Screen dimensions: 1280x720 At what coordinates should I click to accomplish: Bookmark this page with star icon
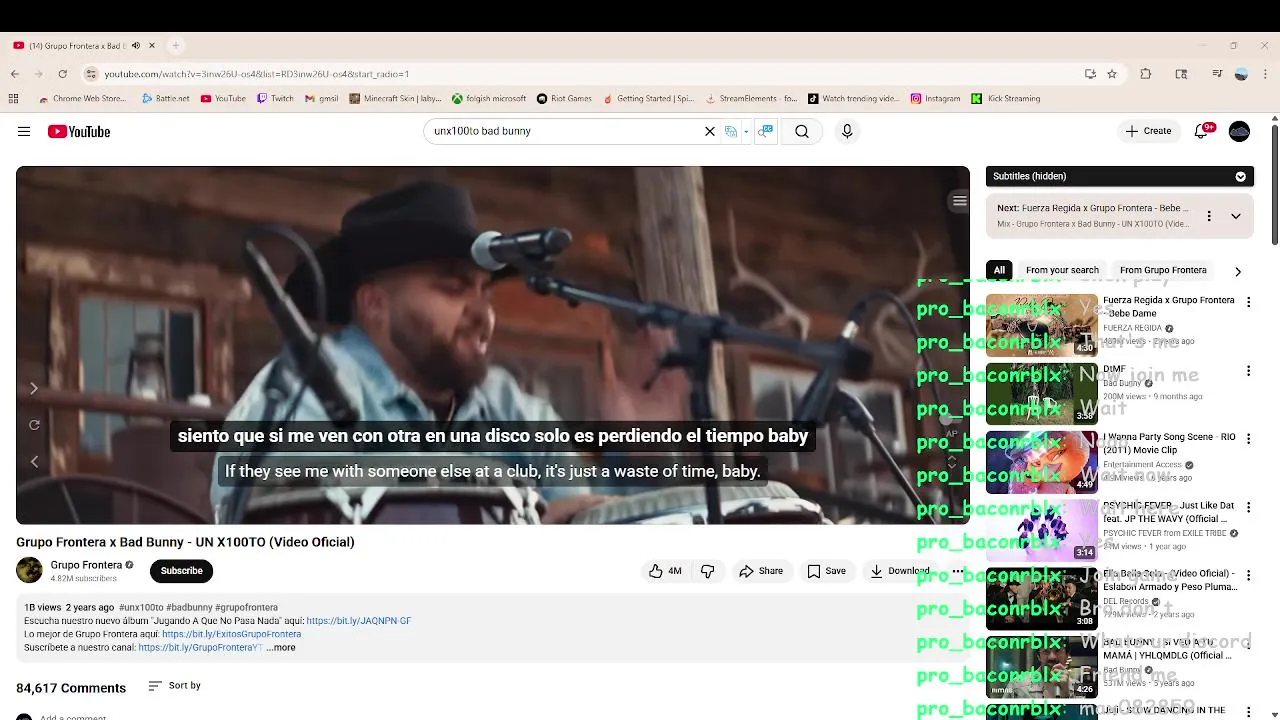coord(1112,74)
